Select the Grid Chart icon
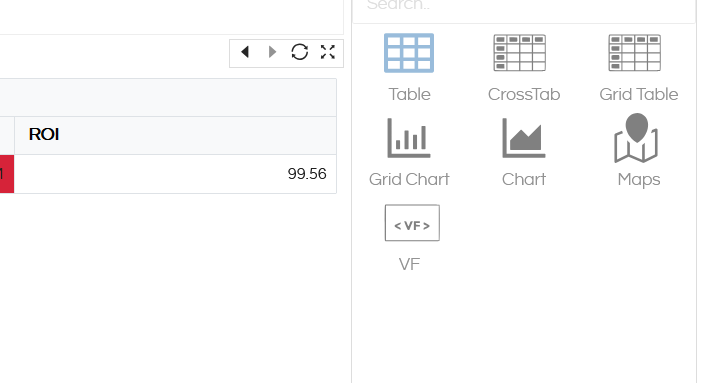The image size is (705, 383). pos(409,138)
